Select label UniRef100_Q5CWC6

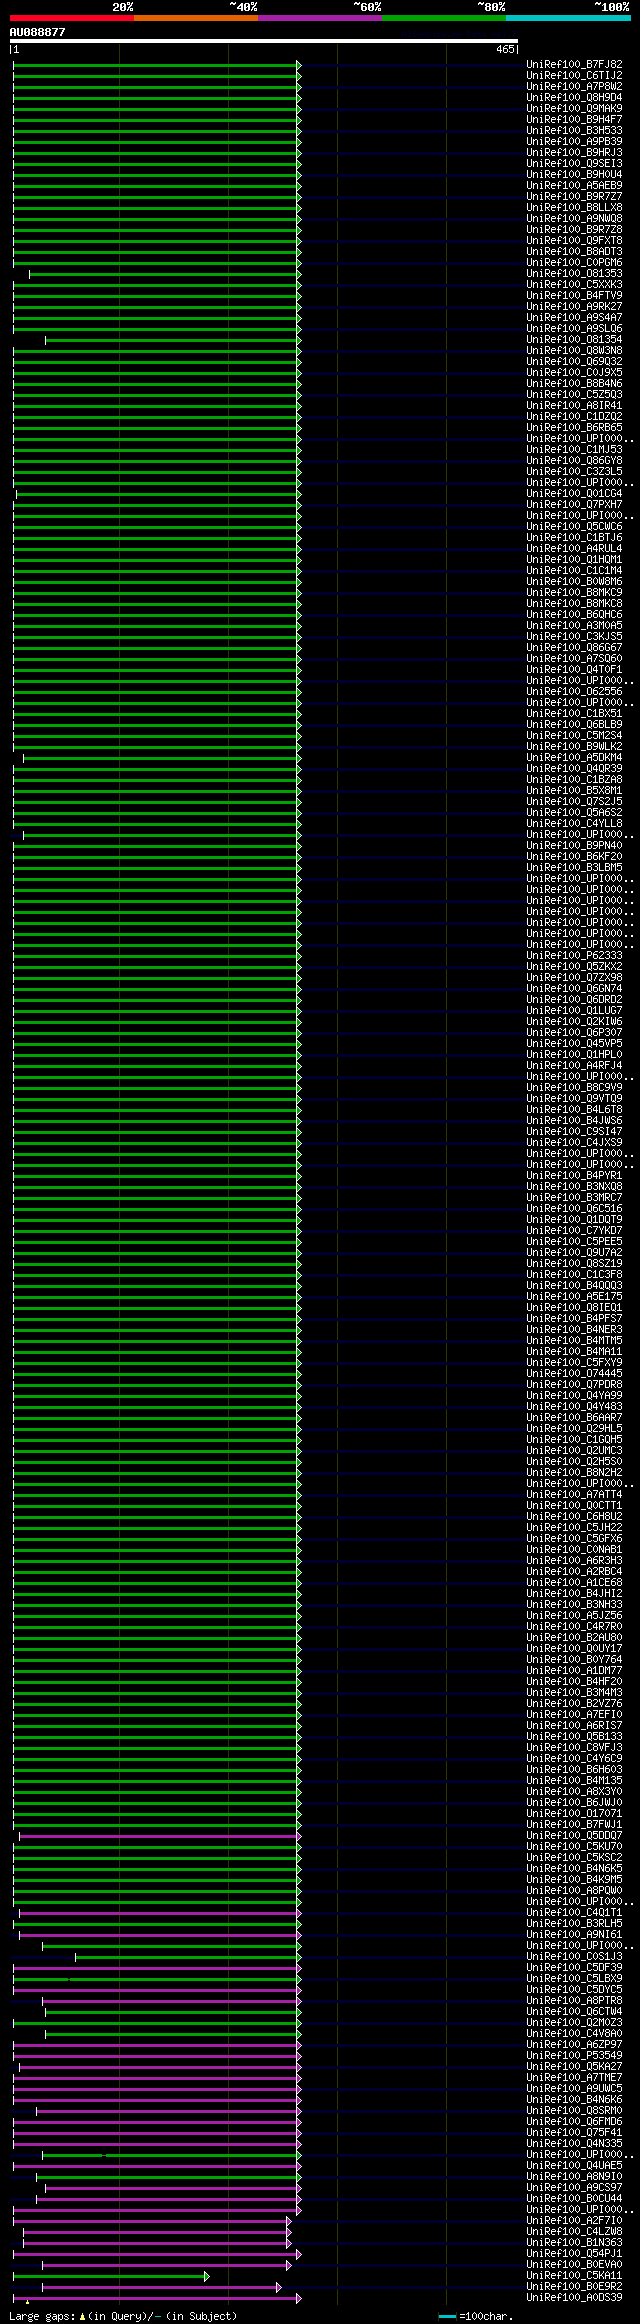coord(574,527)
